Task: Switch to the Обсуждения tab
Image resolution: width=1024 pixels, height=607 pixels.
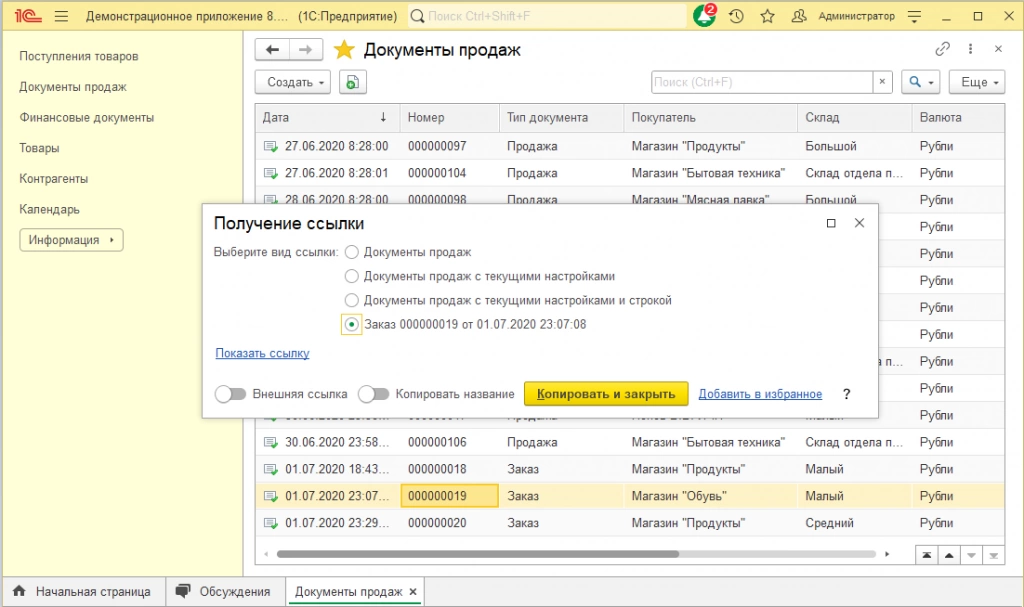Action: [x=223, y=592]
